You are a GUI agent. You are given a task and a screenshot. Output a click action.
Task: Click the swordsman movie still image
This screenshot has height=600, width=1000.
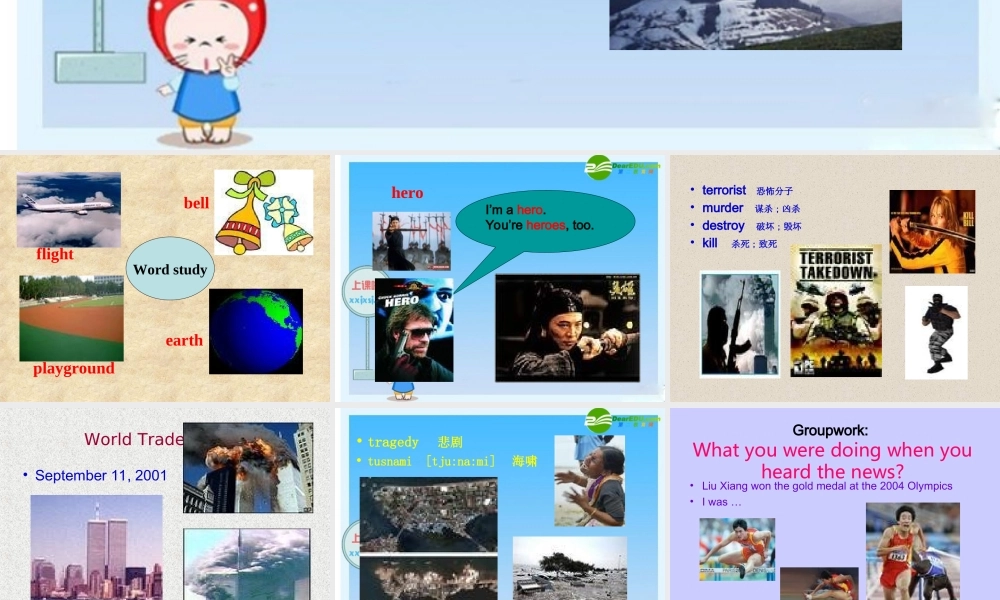click(x=568, y=328)
